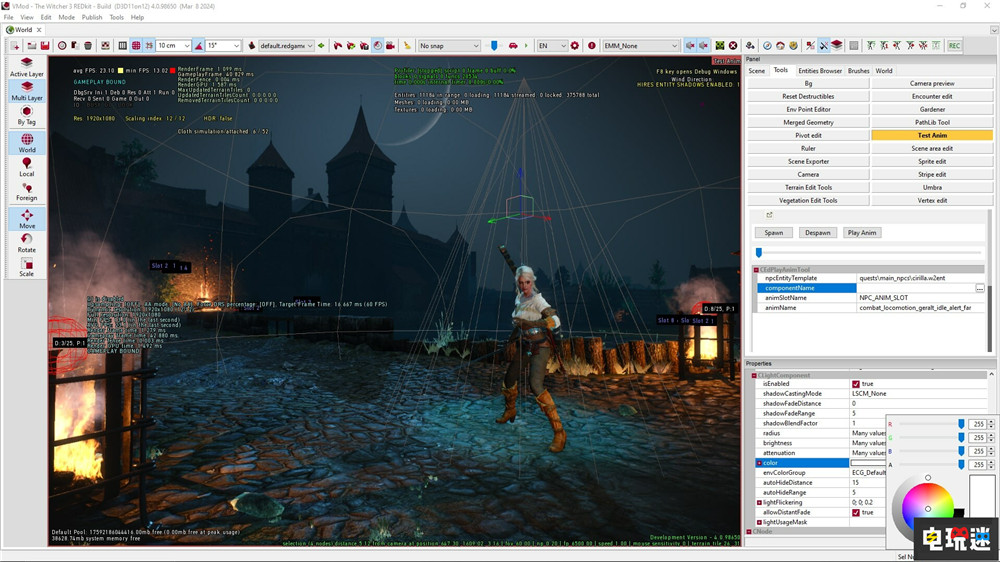Image resolution: width=1000 pixels, height=562 pixels.
Task: Toggle the highlighted clock icon before camera
Action: [378, 46]
